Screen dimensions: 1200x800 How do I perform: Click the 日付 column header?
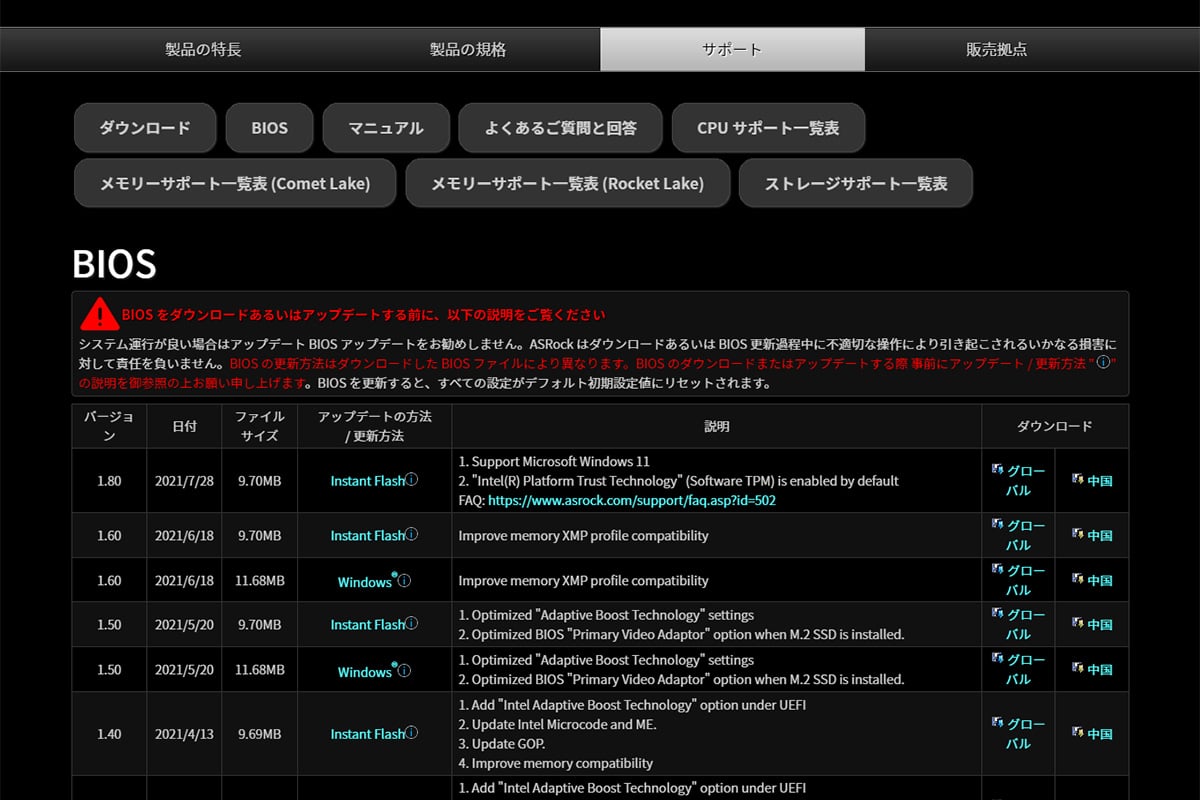point(184,426)
